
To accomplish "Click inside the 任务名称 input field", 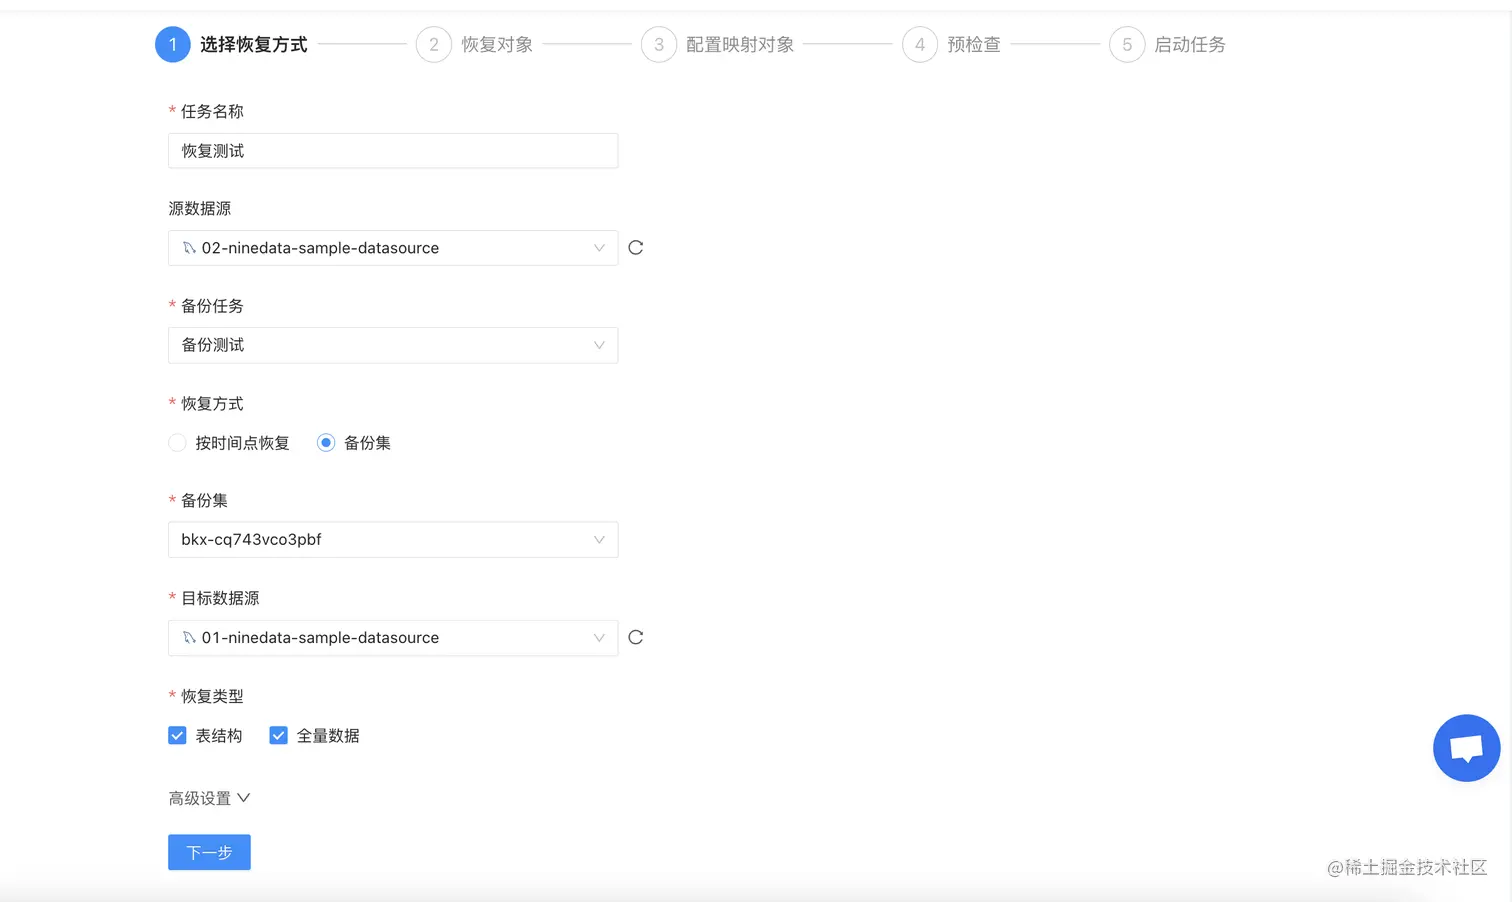I will tap(393, 150).
